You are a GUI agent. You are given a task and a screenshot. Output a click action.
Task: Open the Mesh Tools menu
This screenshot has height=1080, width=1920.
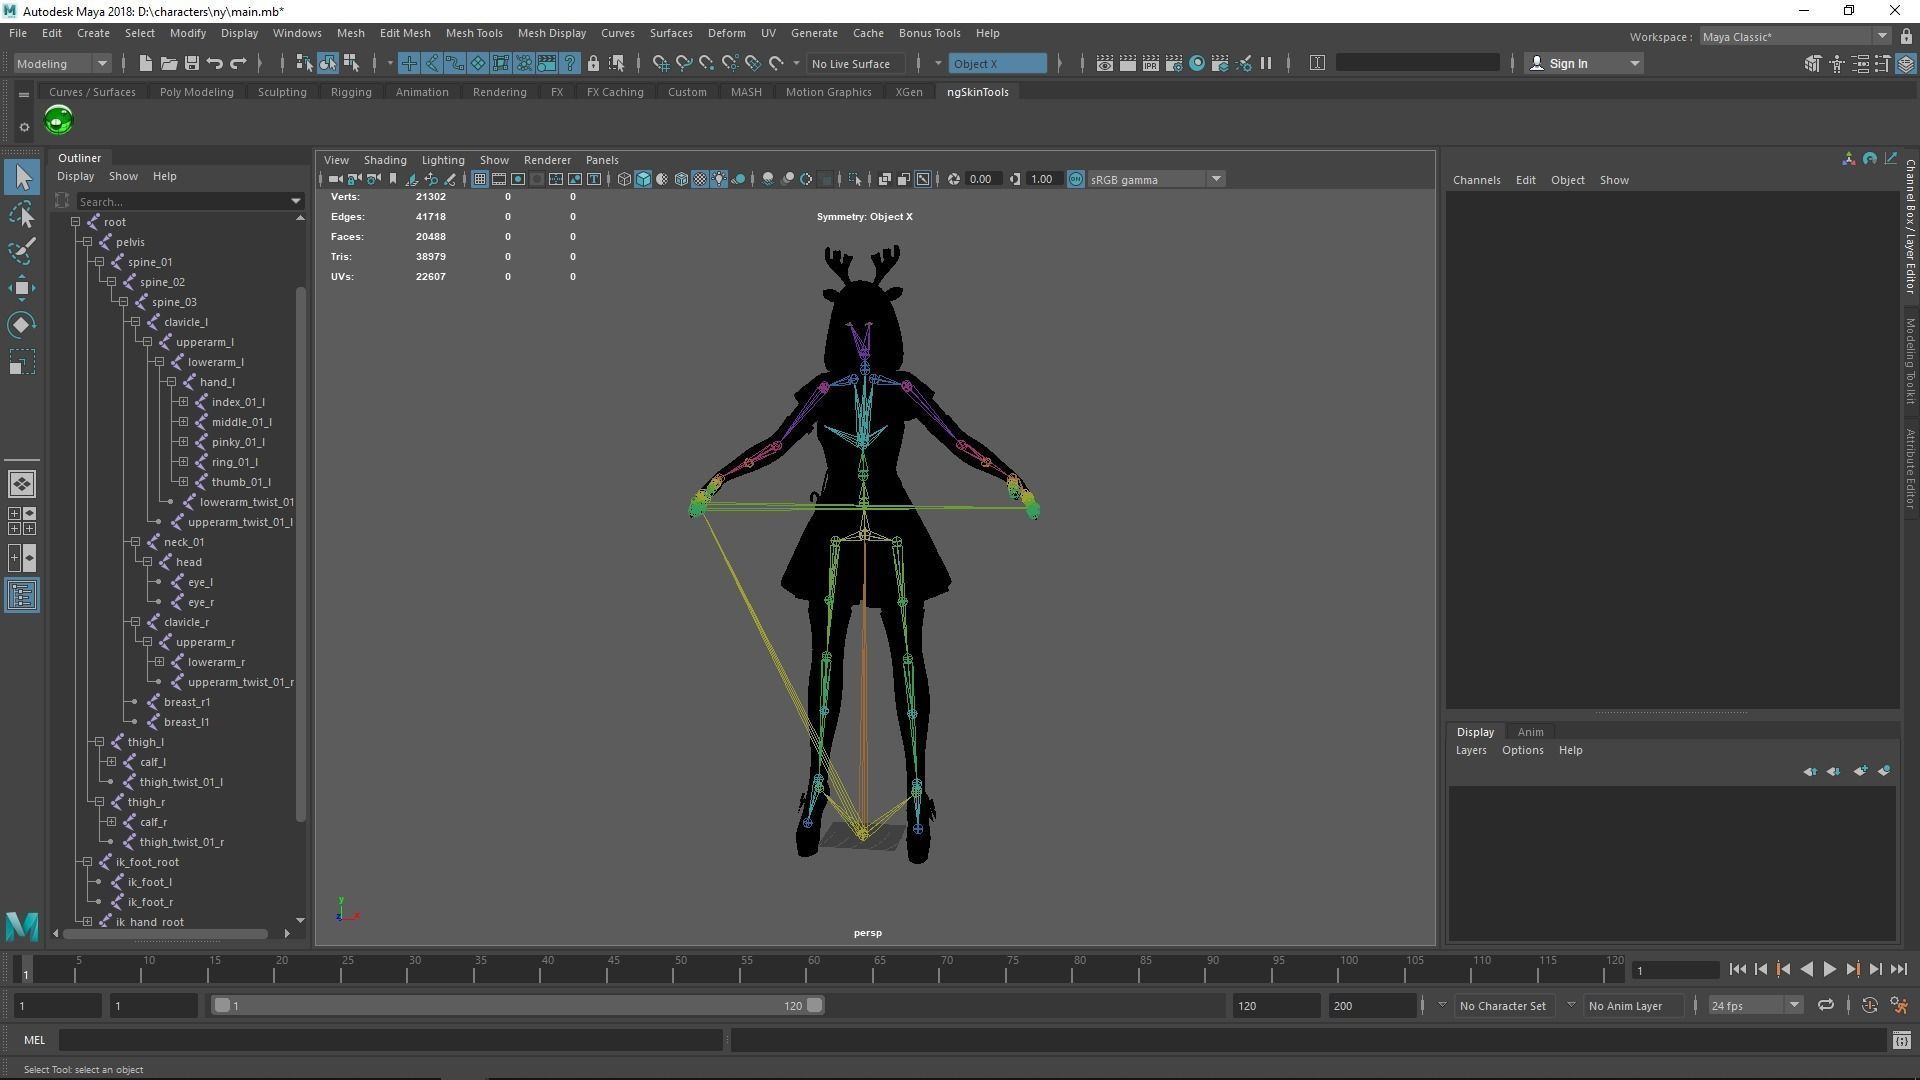pos(473,33)
